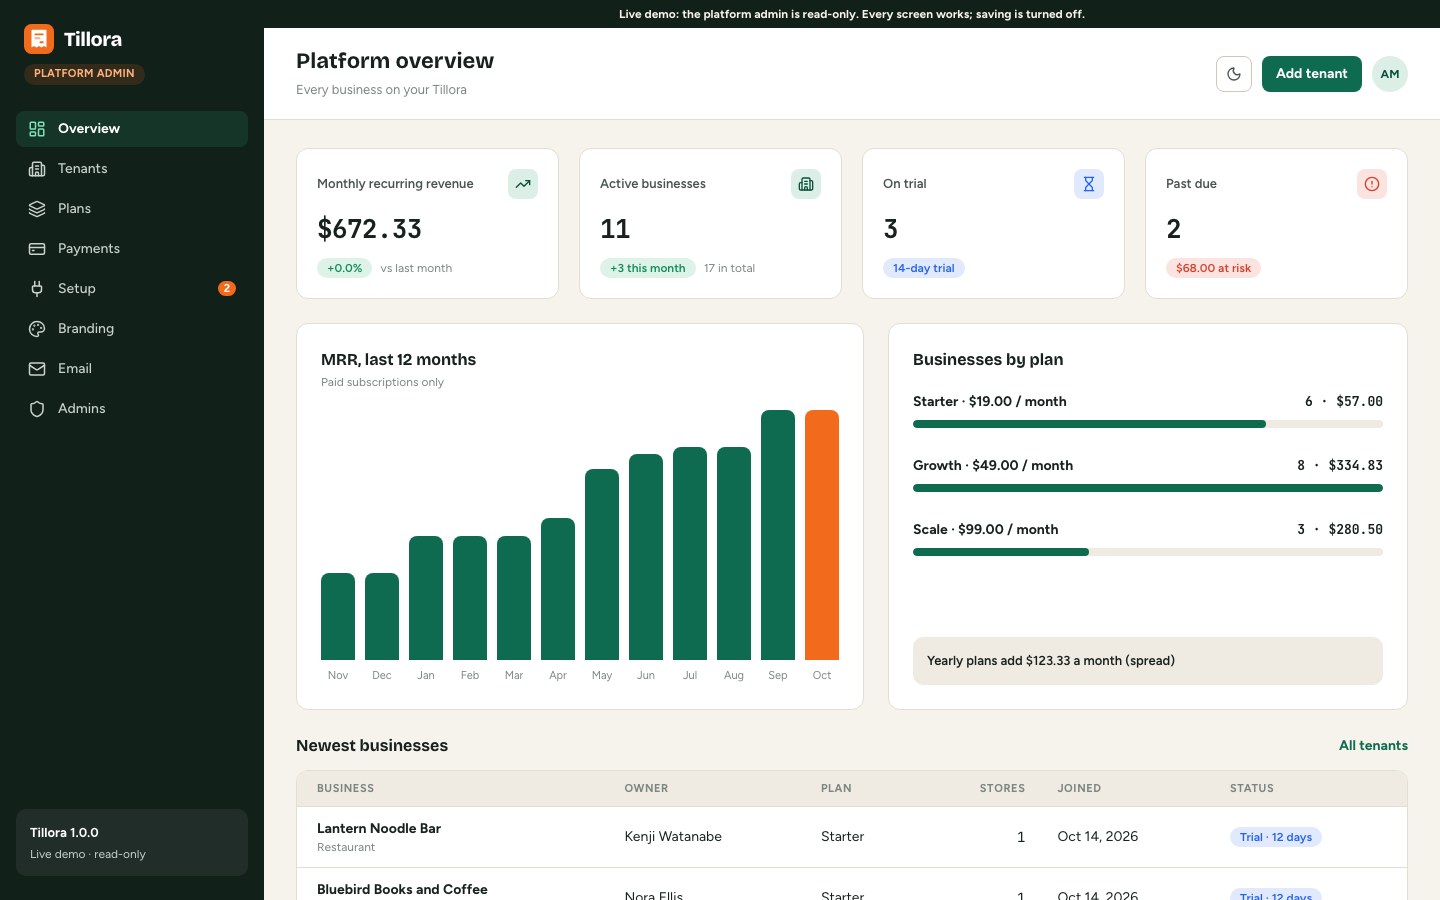Click the Admins shield icon in sidebar
The width and height of the screenshot is (1440, 900).
click(37, 409)
